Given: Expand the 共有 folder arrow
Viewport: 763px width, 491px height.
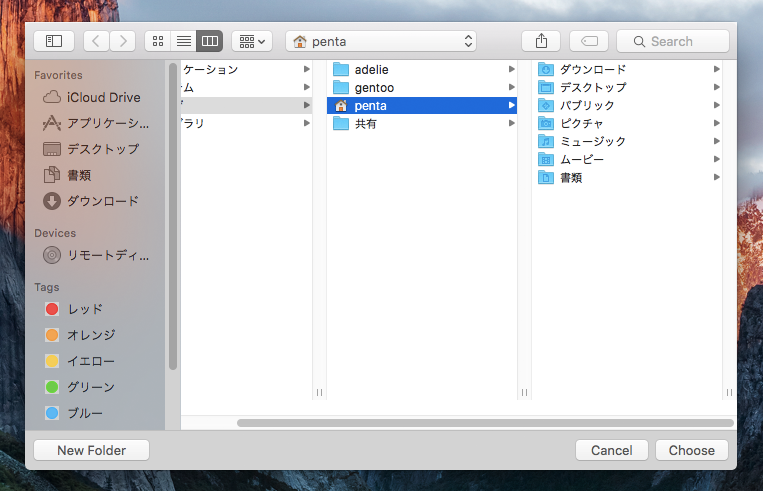Looking at the screenshot, I should click(x=511, y=124).
